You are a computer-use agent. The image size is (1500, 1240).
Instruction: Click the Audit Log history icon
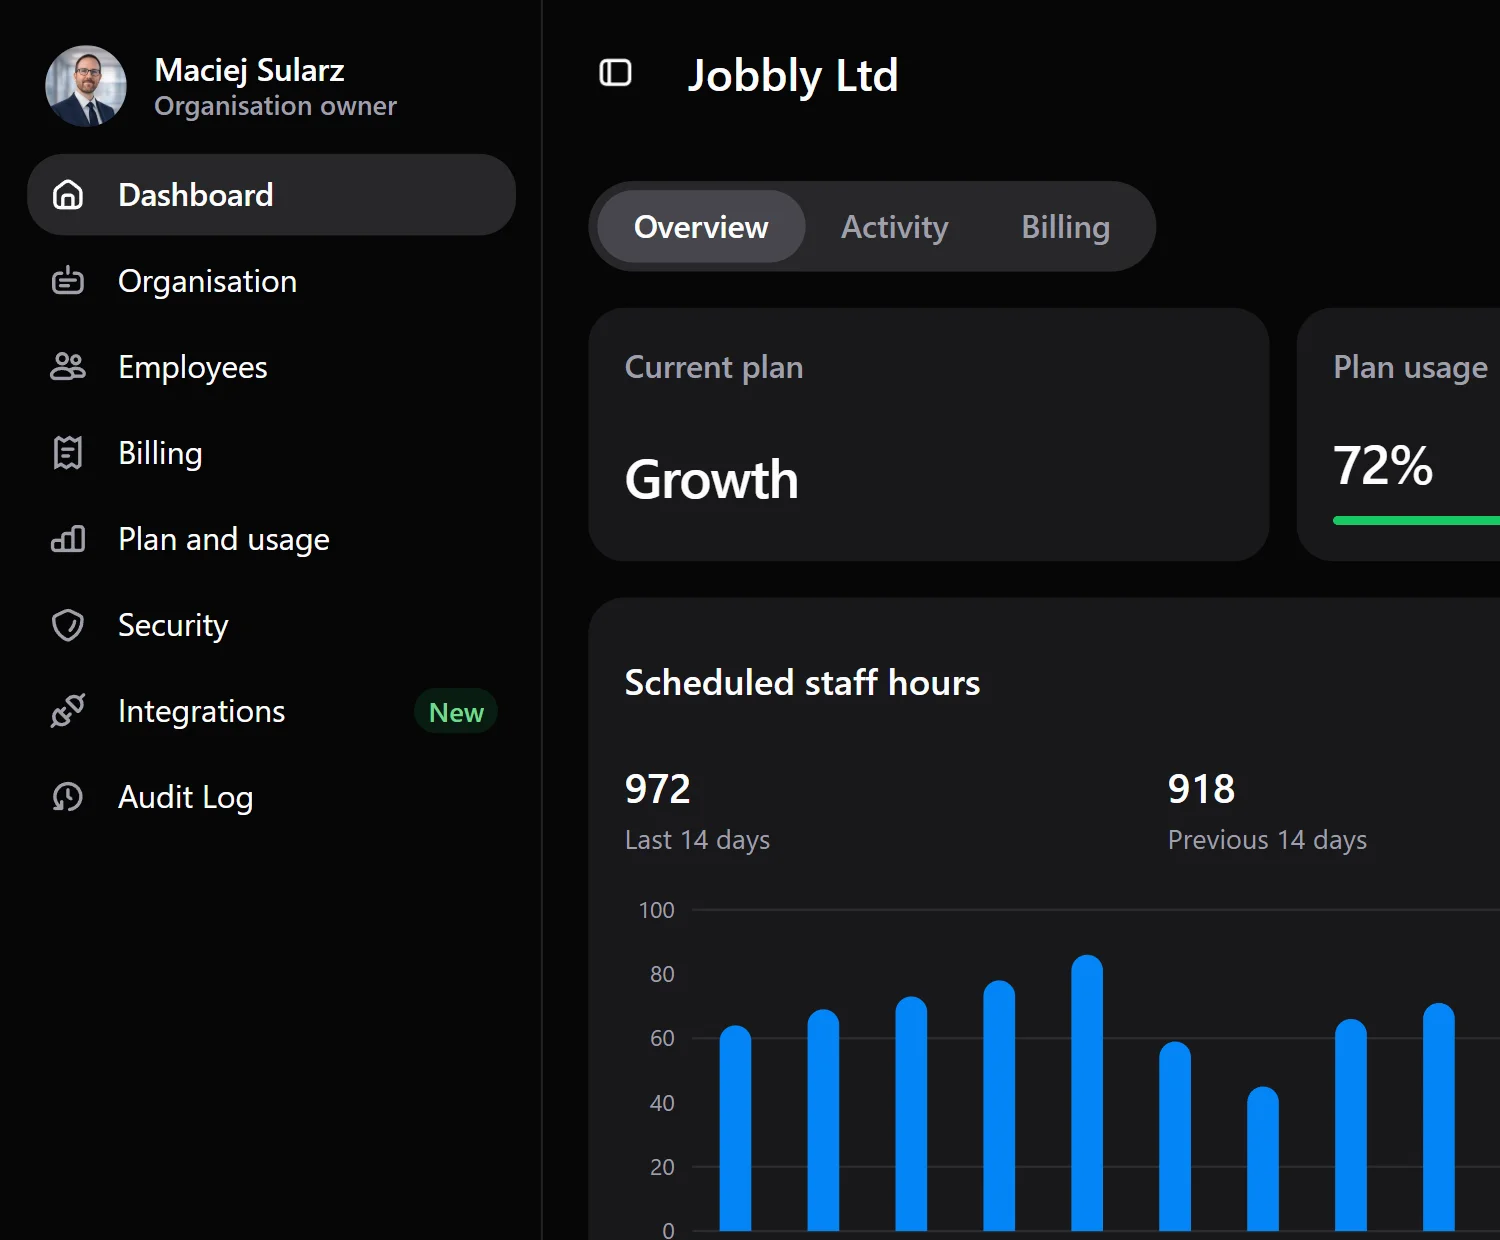click(68, 797)
